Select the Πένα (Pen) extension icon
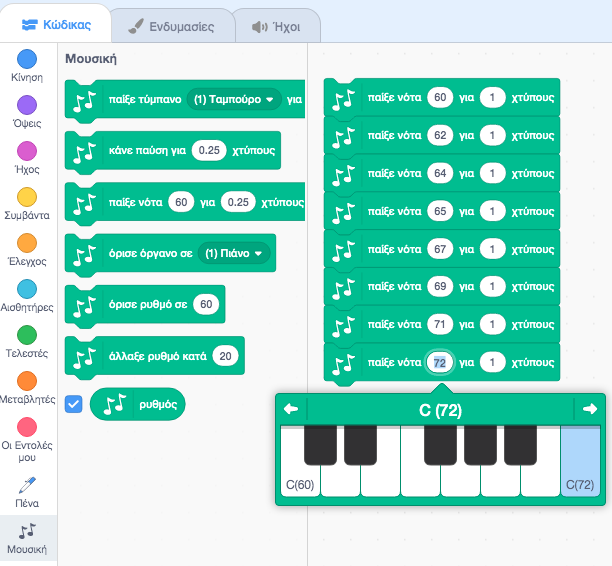This screenshot has width=612, height=566. (28, 485)
